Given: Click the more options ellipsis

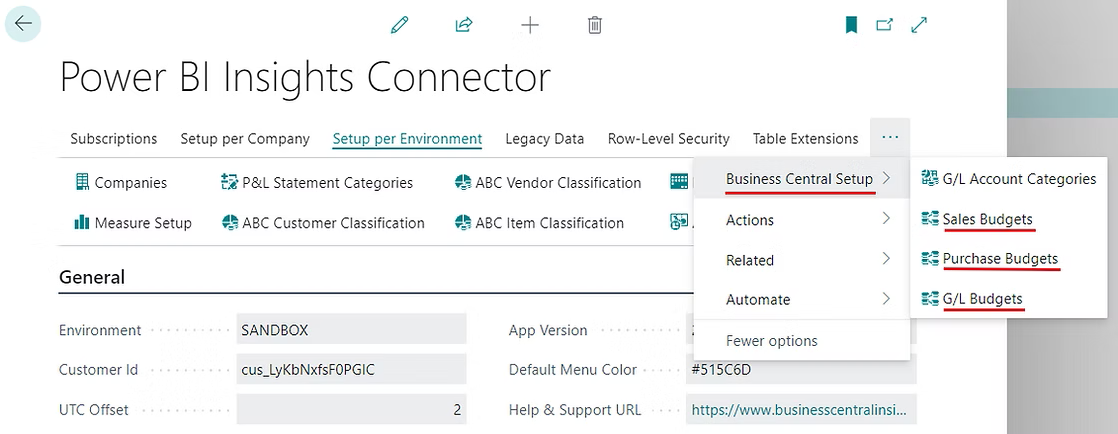Looking at the screenshot, I should pyautogui.click(x=890, y=138).
